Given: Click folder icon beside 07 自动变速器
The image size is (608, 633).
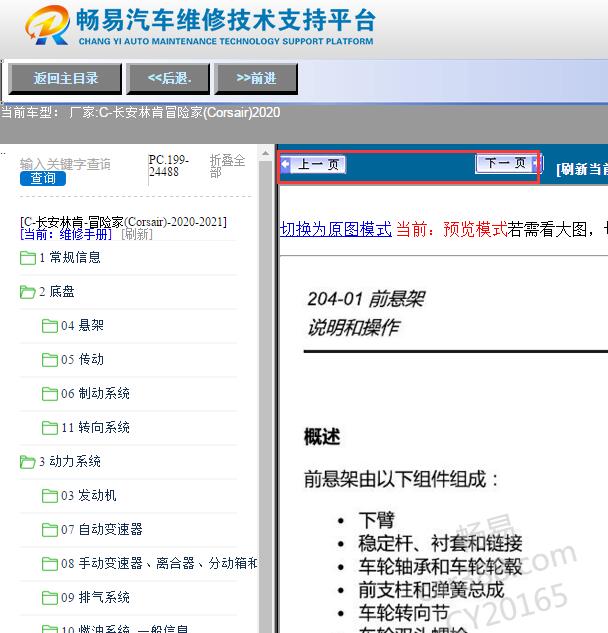Looking at the screenshot, I should coord(50,529).
